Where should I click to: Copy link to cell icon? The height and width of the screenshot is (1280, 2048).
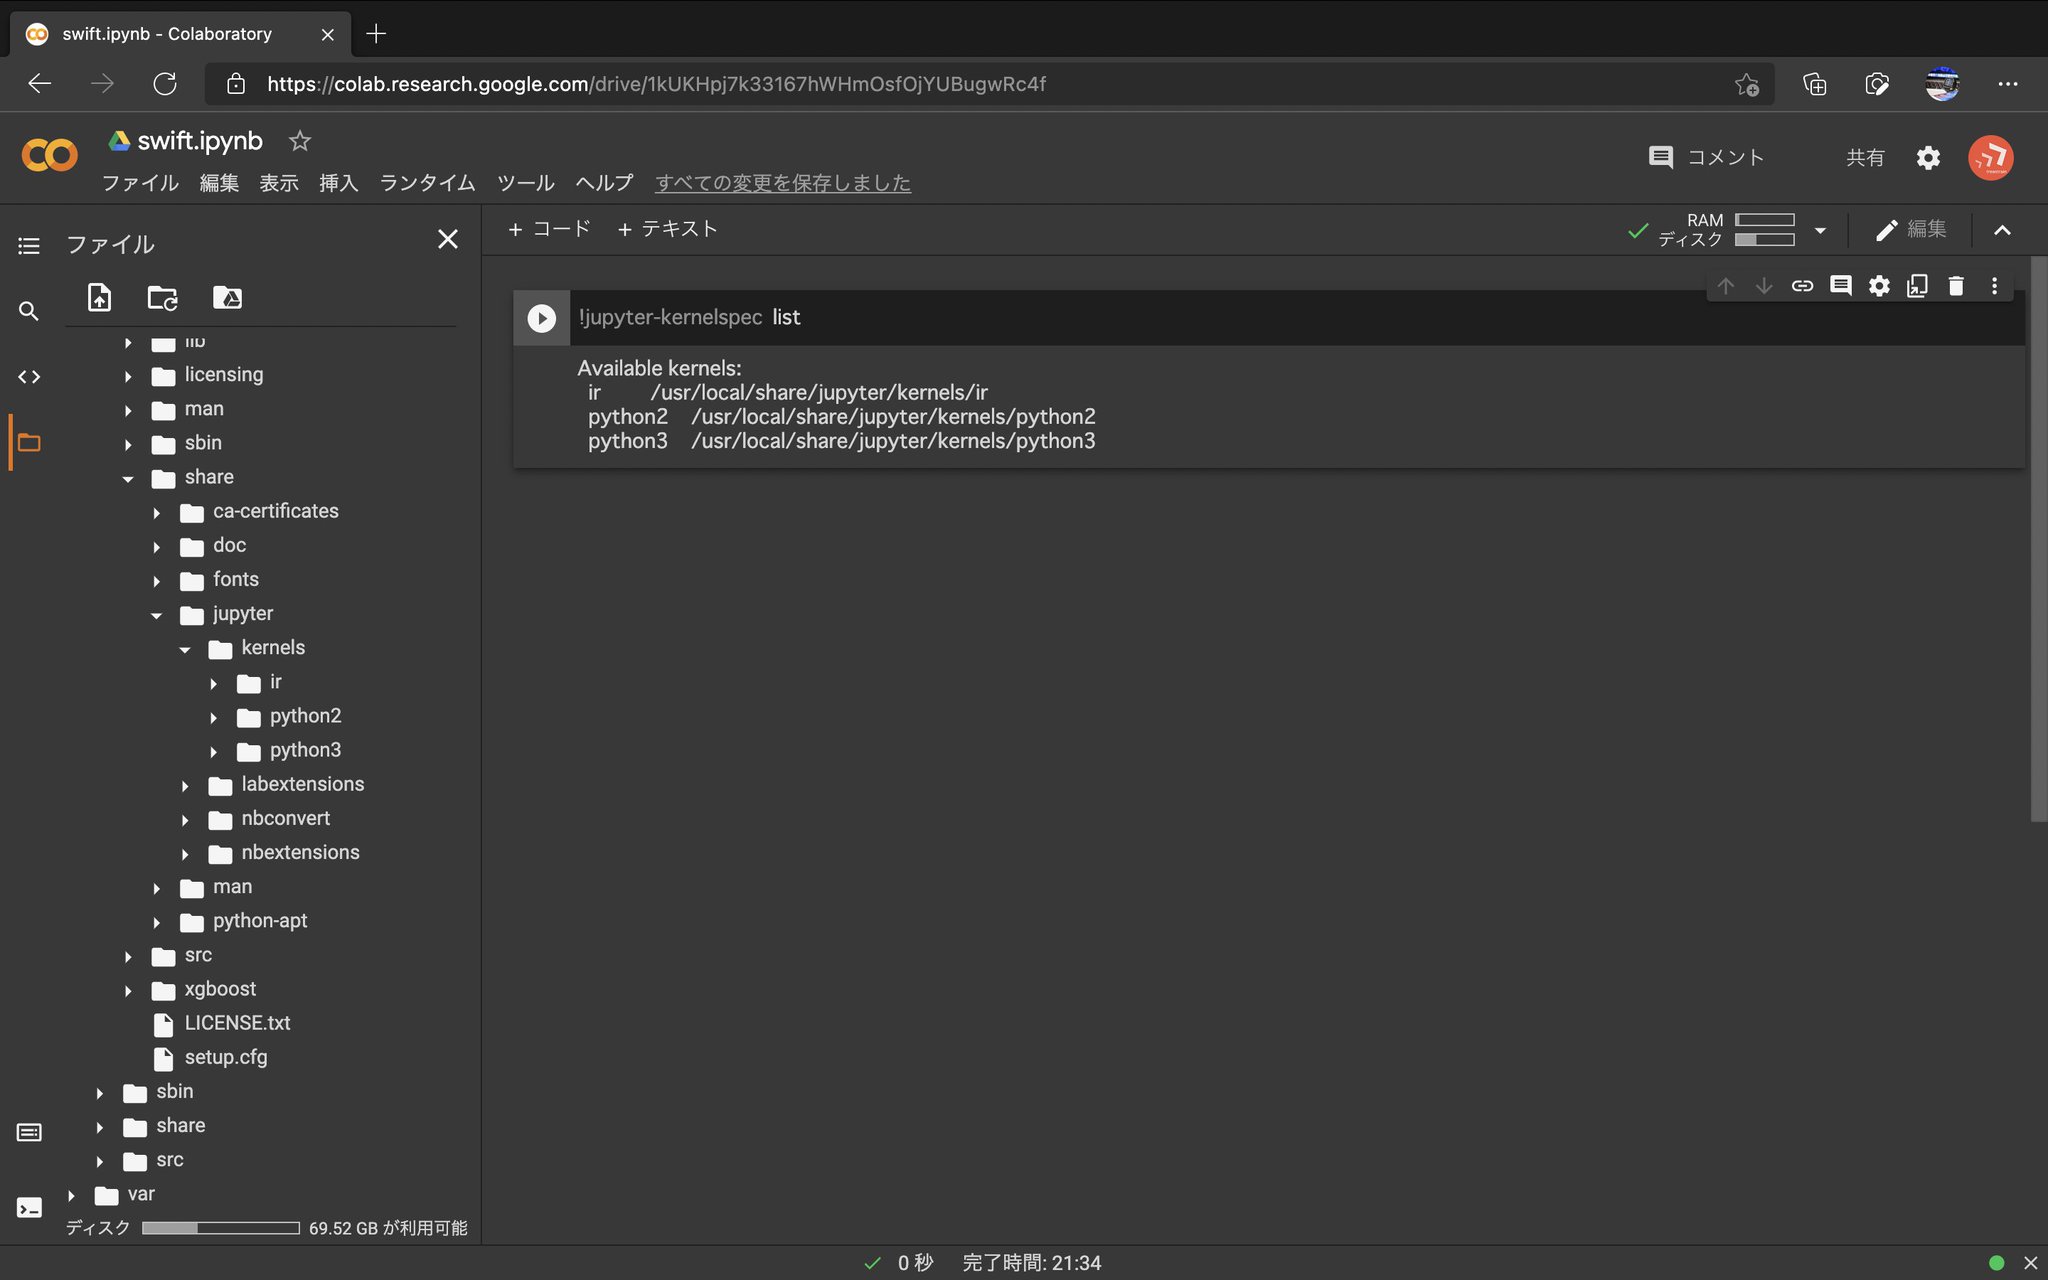(x=1802, y=286)
